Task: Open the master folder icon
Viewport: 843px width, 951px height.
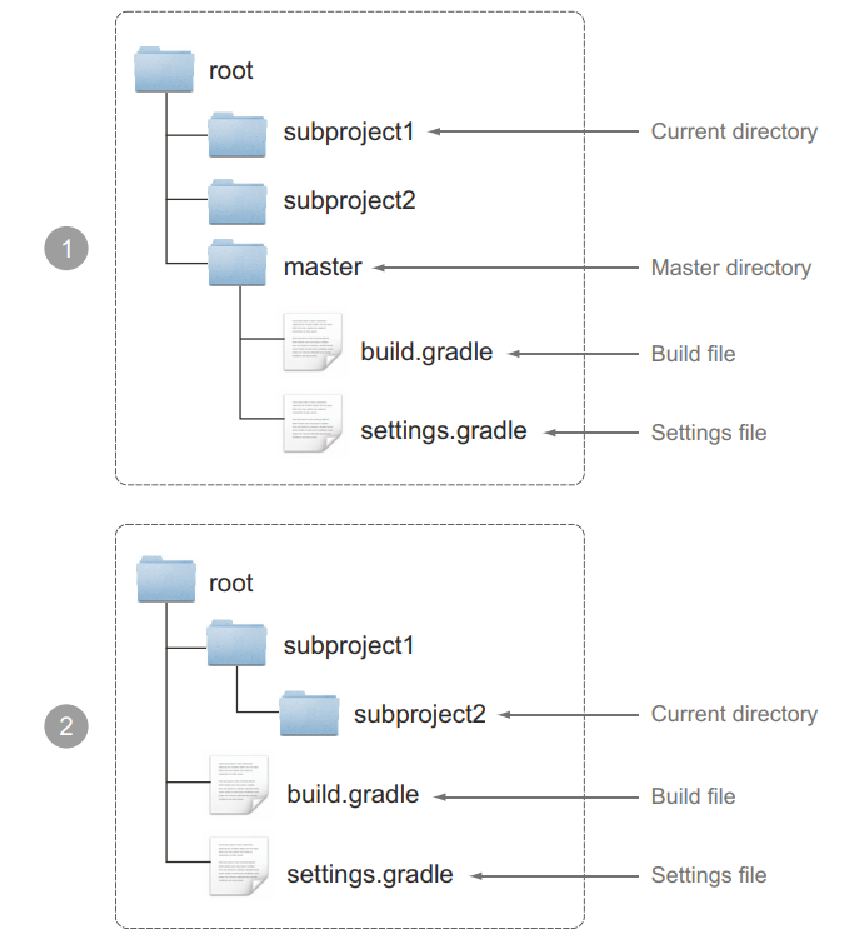Action: pyautogui.click(x=237, y=263)
